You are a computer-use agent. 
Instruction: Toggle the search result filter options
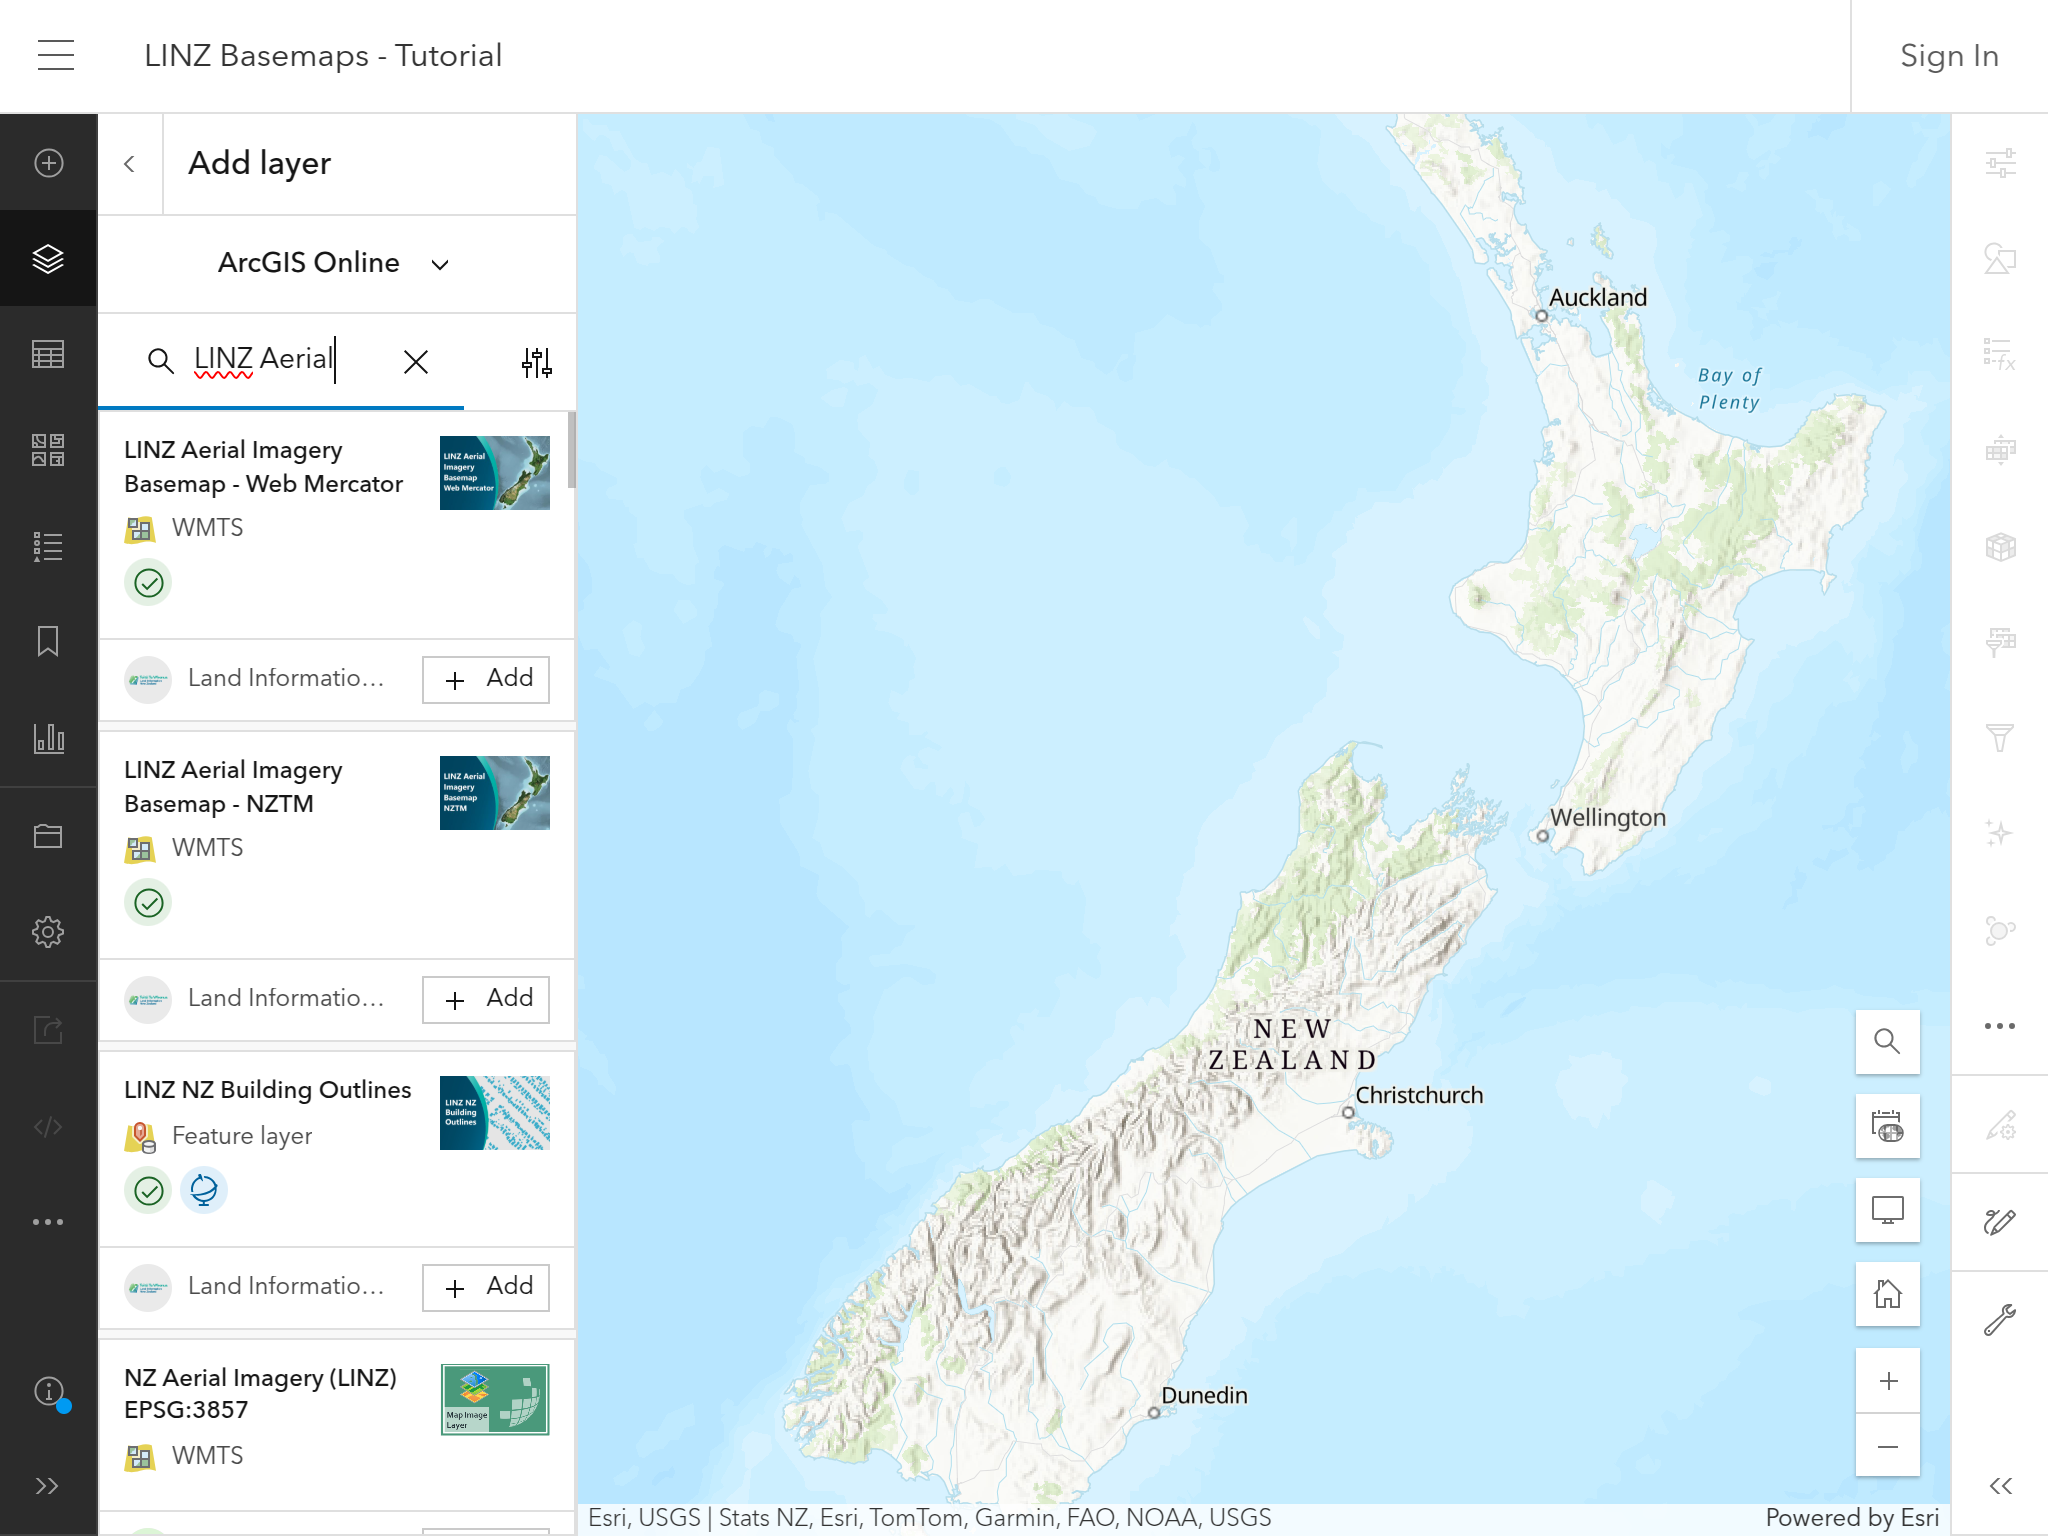tap(537, 362)
